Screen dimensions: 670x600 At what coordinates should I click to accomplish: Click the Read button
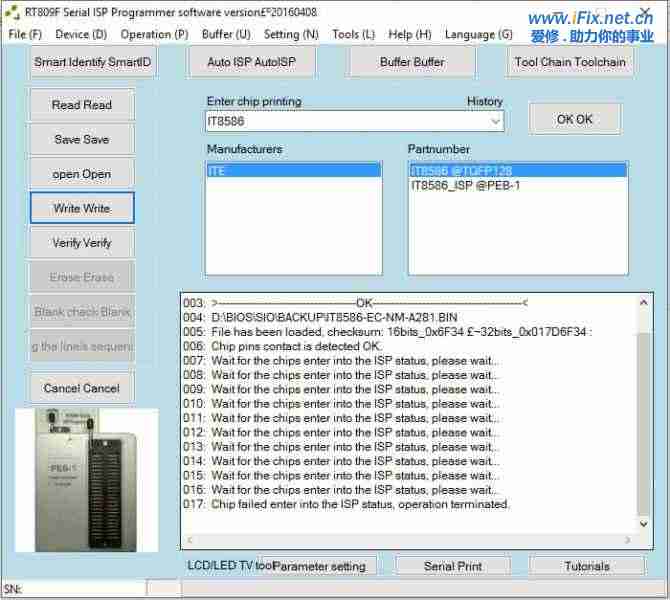coord(81,105)
